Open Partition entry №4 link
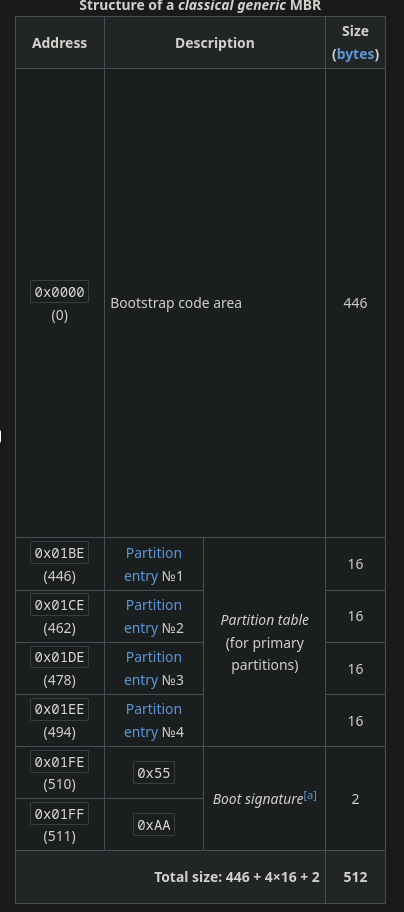This screenshot has width=404, height=912. point(153,721)
